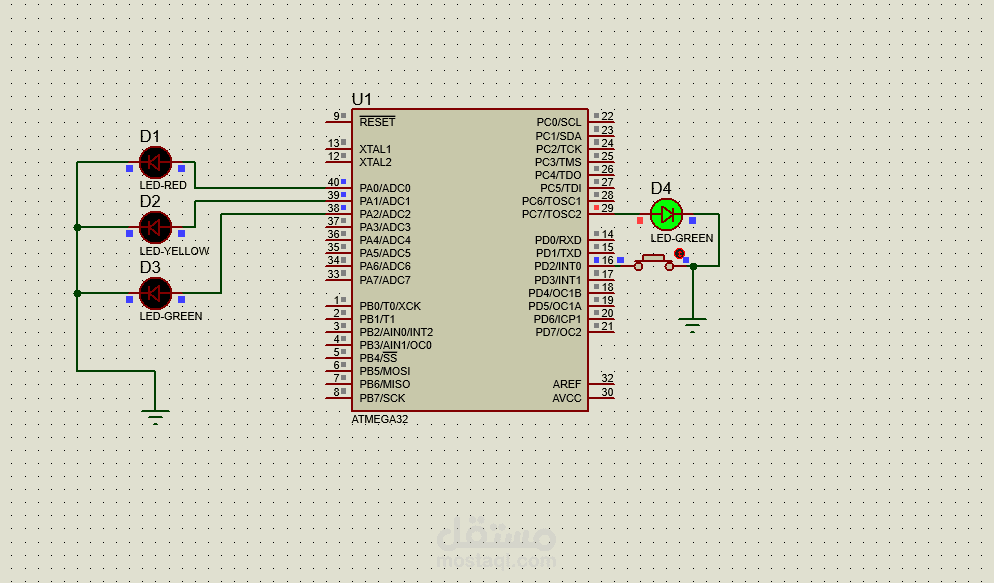Click the PD5/OC1A pin label
Viewport: 994px width, 583px height.
point(555,306)
